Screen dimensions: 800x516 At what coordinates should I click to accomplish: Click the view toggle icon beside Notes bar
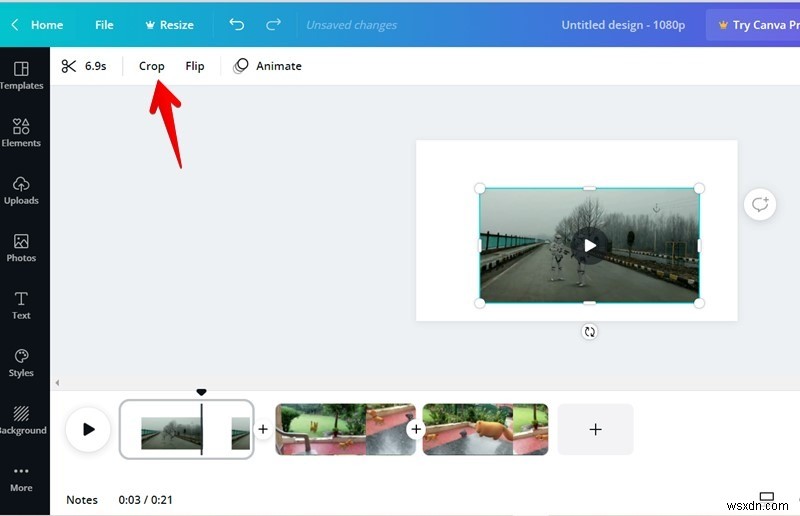[766, 496]
